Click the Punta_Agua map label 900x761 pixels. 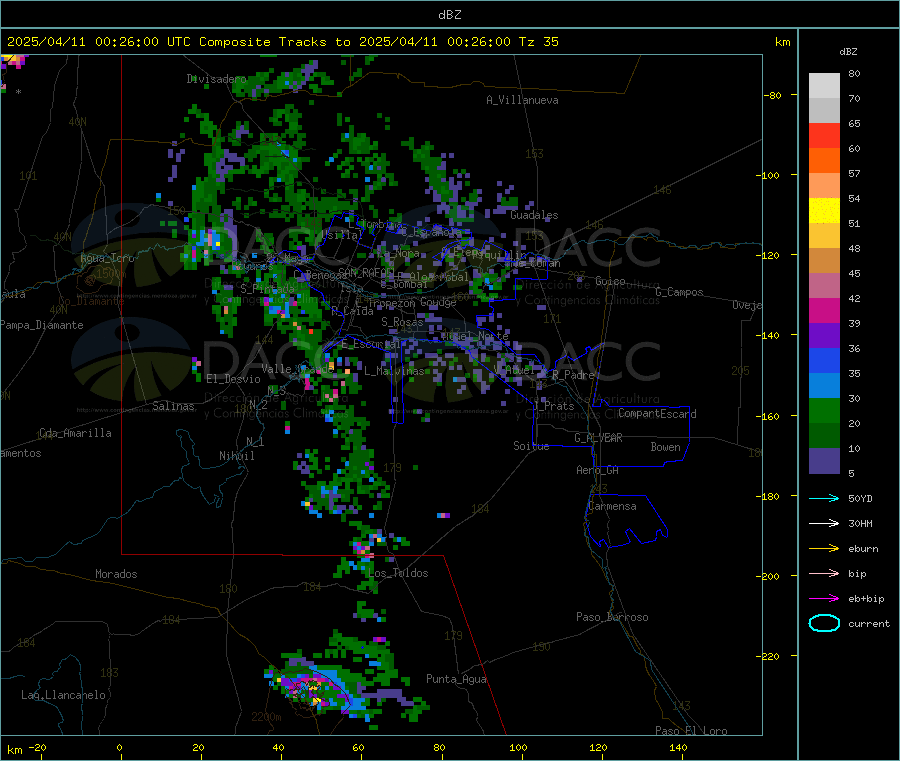click(456, 679)
